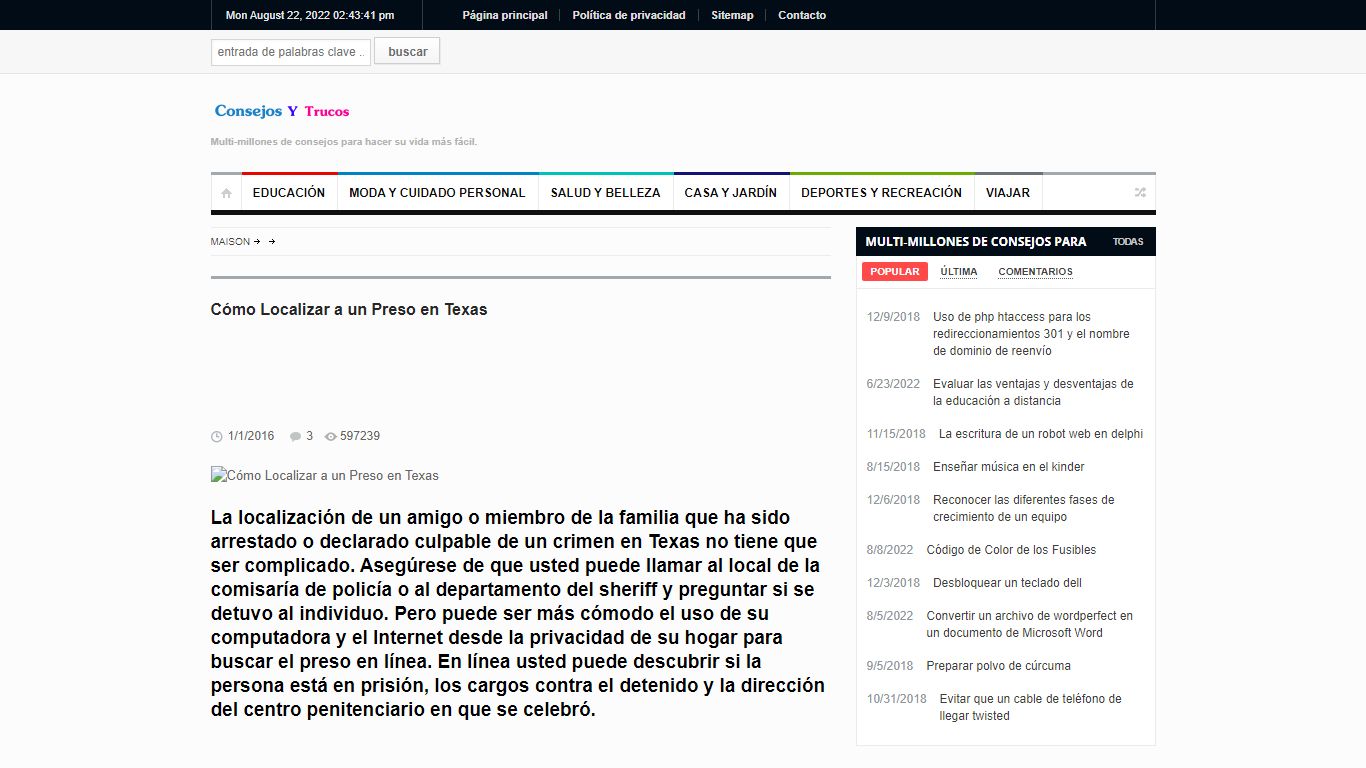Open the Educación category
The image size is (1366, 768).
tap(289, 192)
